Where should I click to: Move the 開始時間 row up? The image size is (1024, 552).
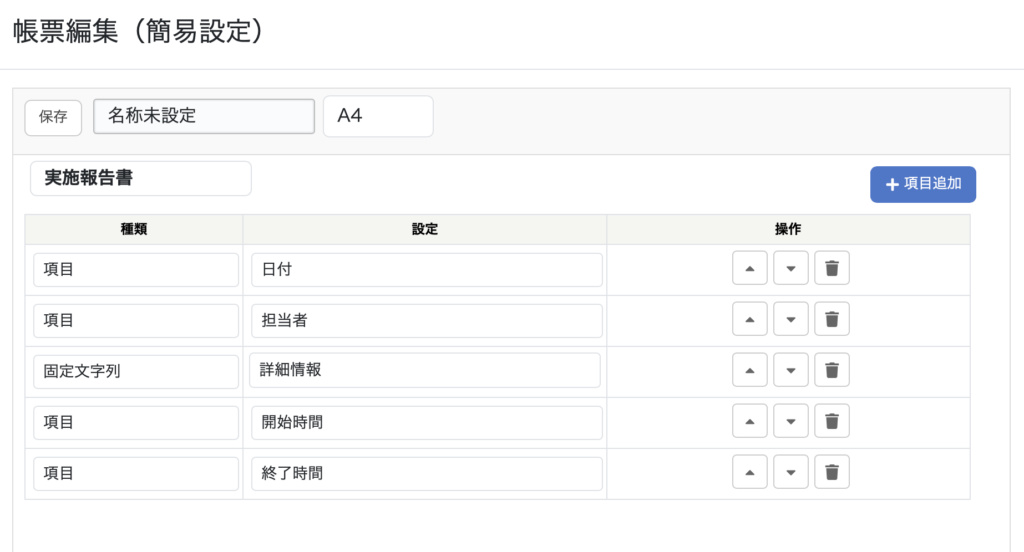(750, 421)
